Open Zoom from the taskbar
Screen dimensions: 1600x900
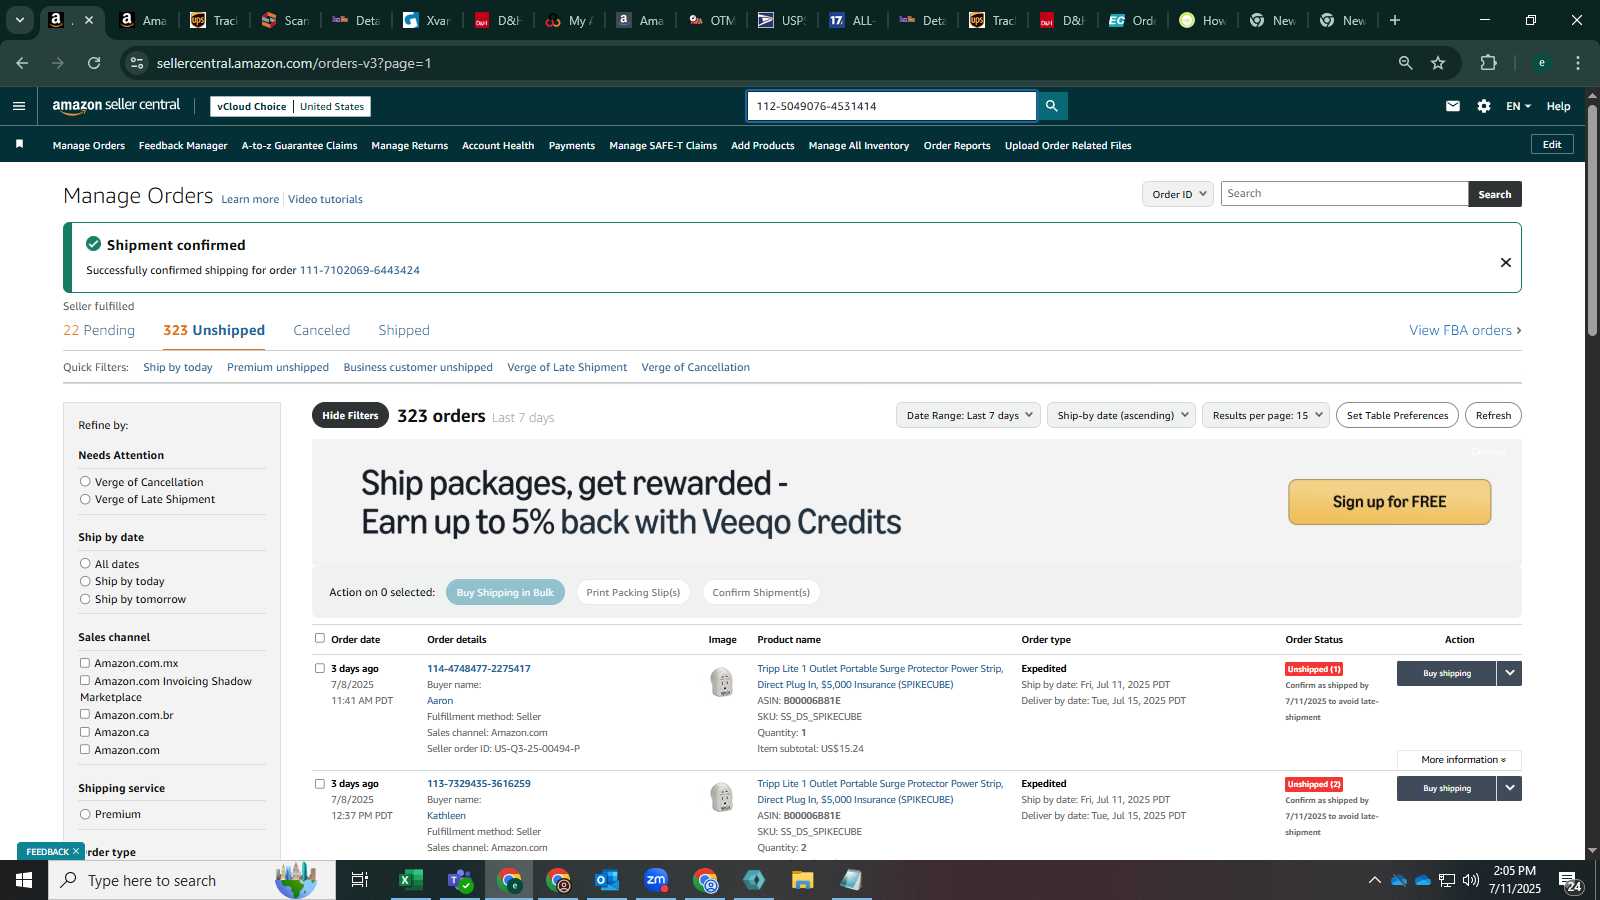656,880
